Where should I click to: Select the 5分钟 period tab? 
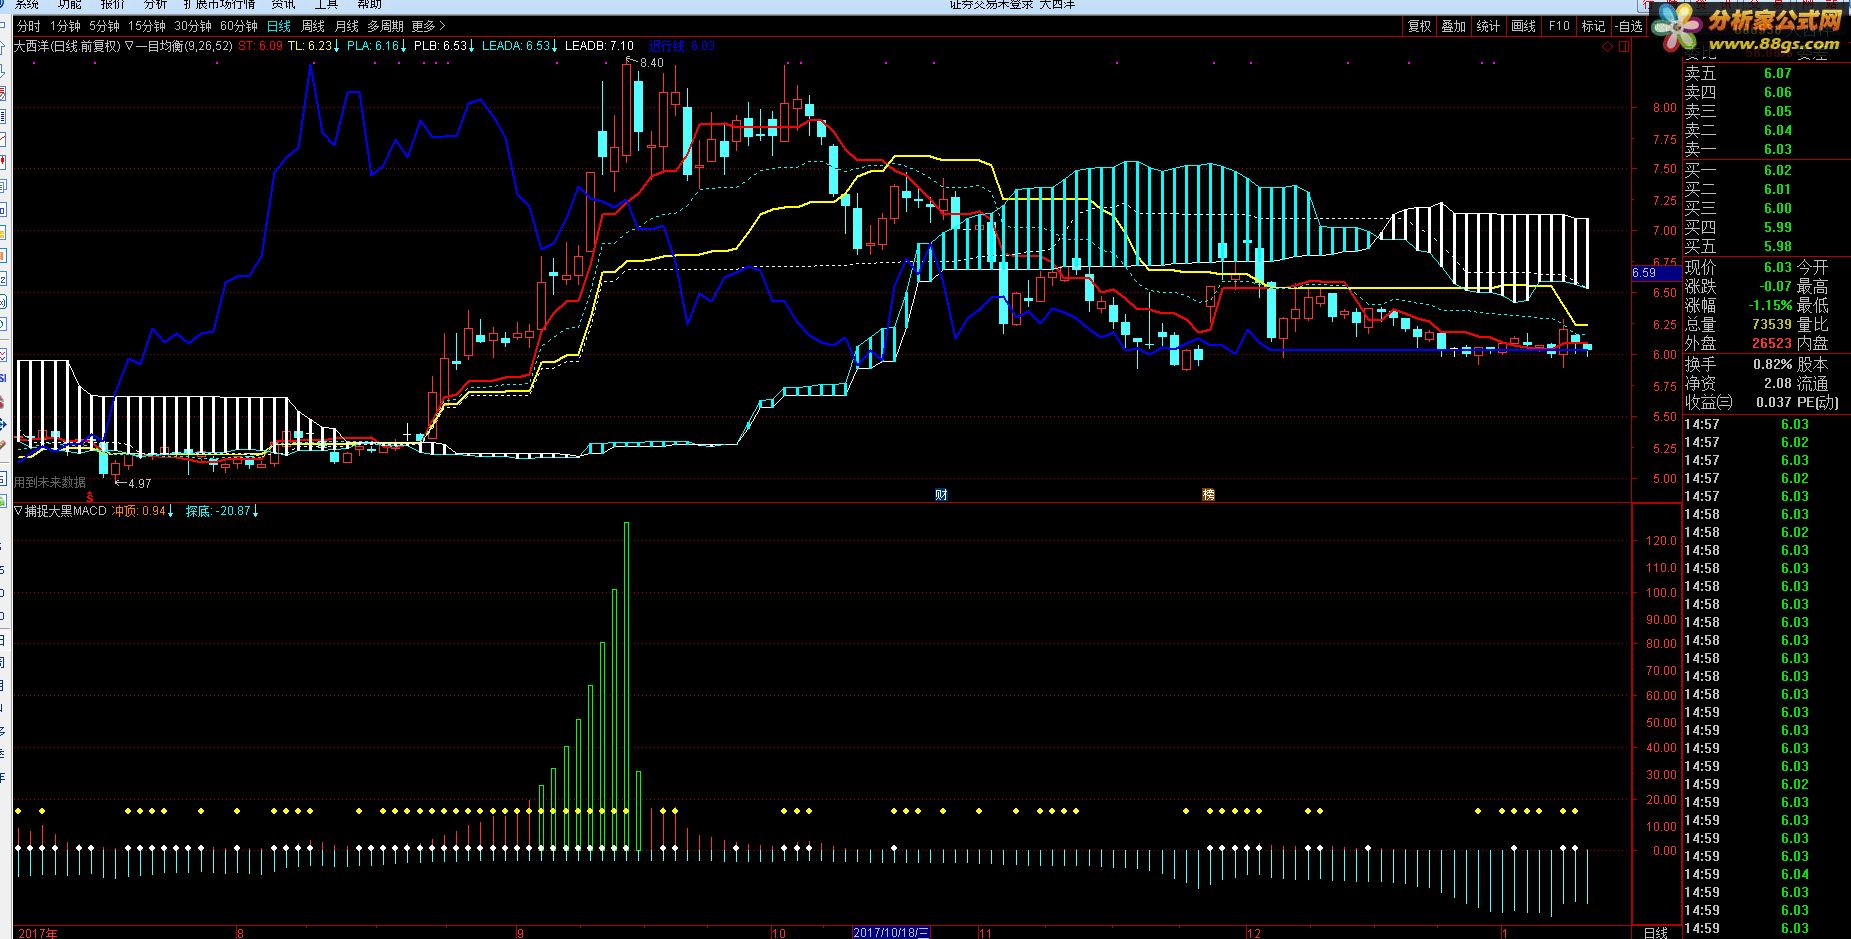coord(104,26)
